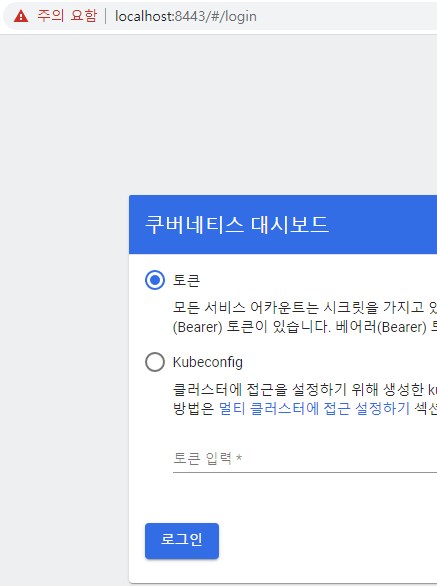Select the 토큰 radio button
The height and width of the screenshot is (586, 437).
(155, 280)
